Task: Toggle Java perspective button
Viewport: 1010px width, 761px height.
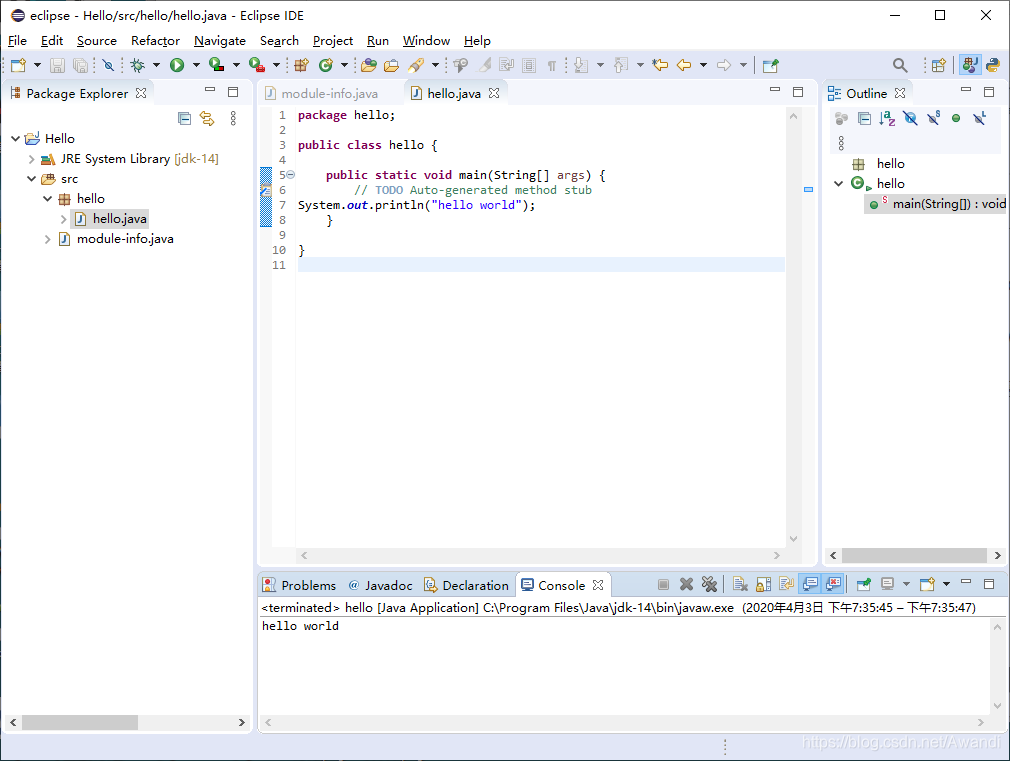Action: tap(969, 65)
